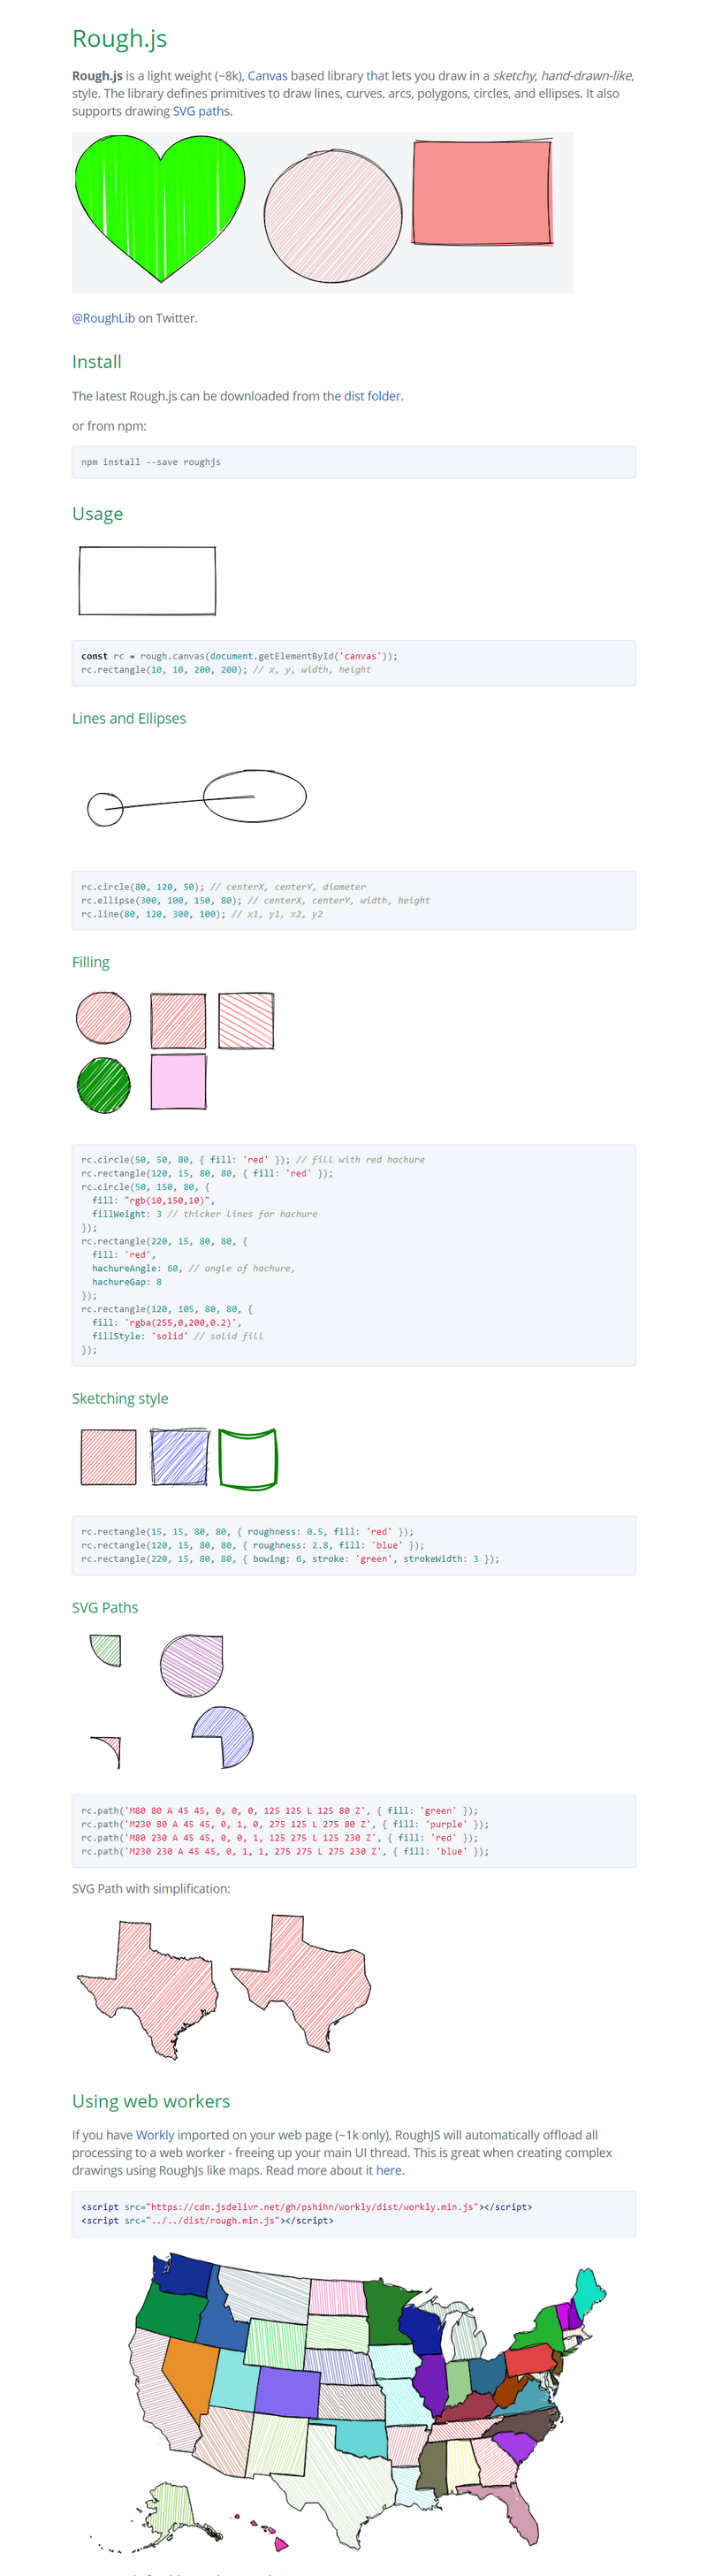Viewport: 707px width, 2576px height.
Task: Click the green bowed outline rectangle
Action: [247, 1458]
